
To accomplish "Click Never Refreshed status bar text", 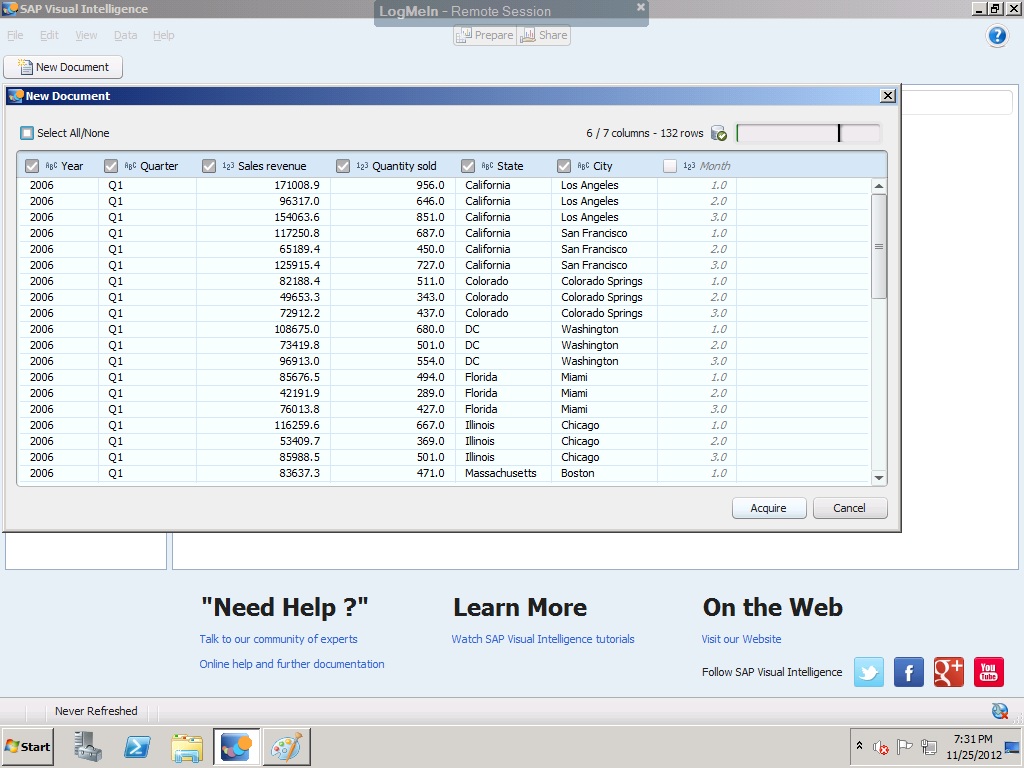I will (96, 711).
